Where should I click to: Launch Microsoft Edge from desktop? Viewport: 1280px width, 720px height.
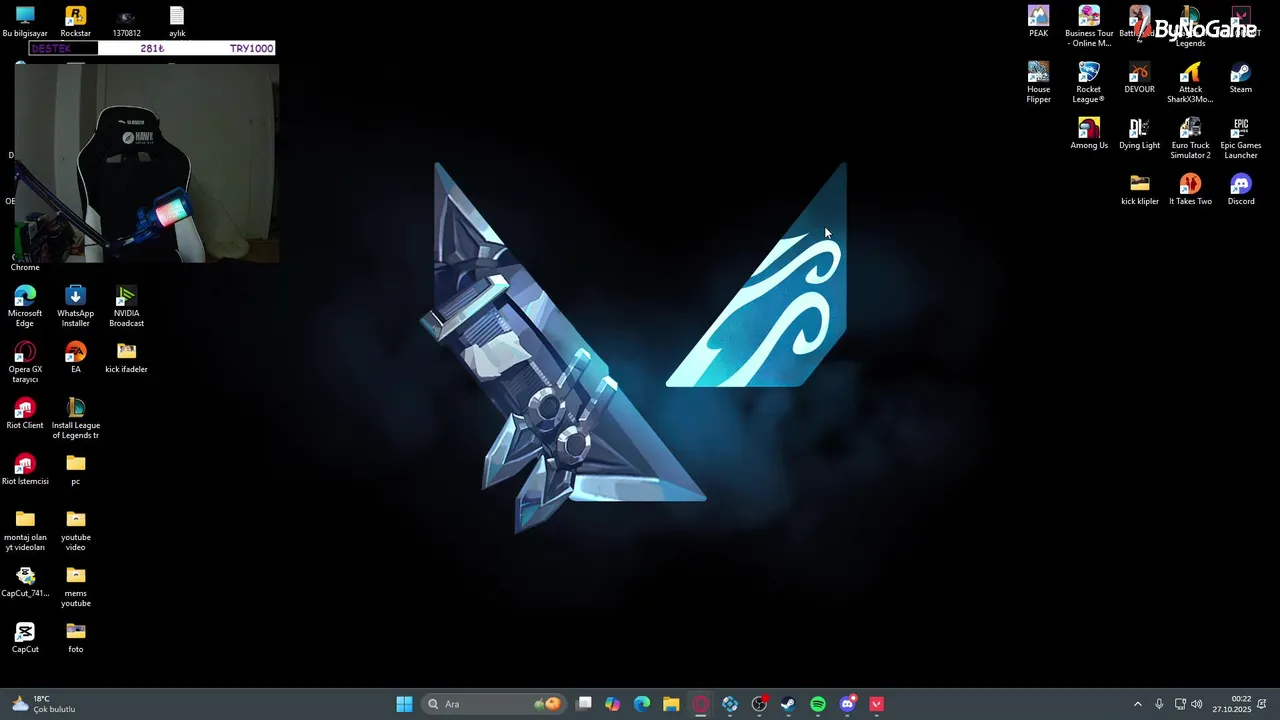(x=25, y=306)
